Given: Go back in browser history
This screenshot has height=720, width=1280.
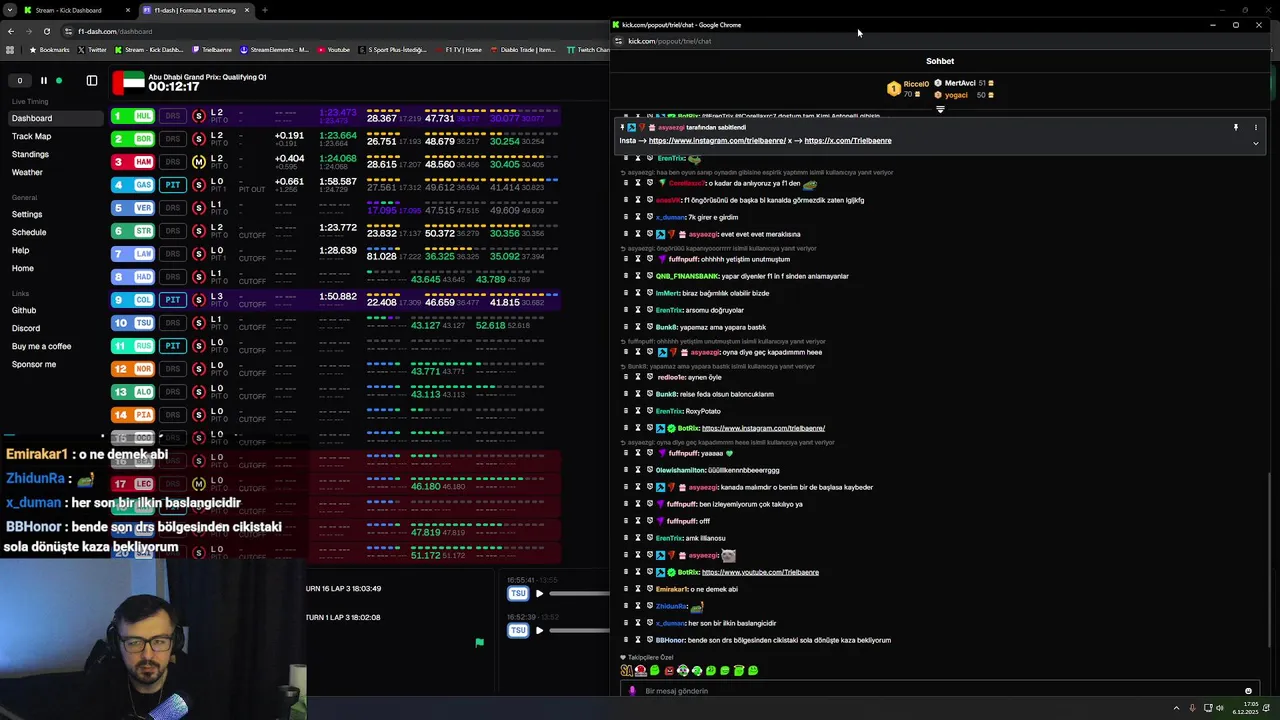Looking at the screenshot, I should click(10, 31).
